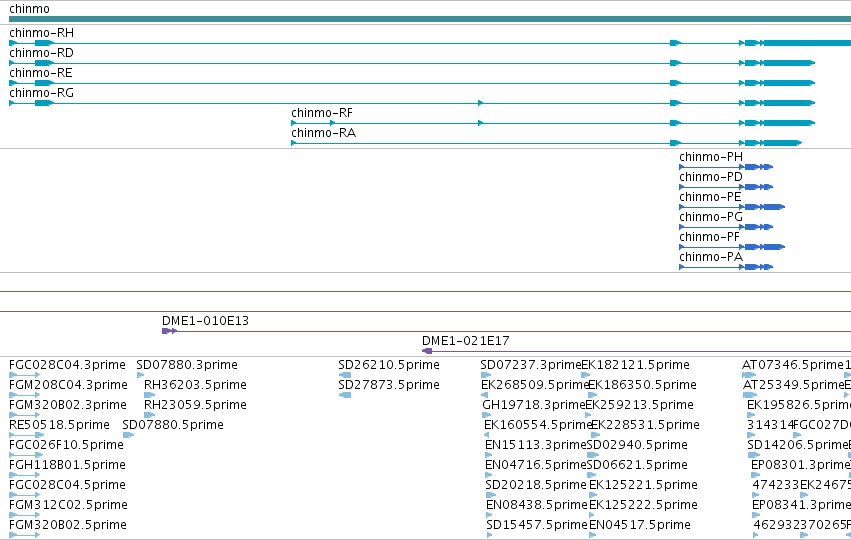Click the EK125222.5prime EST label
The width and height of the screenshot is (851, 540).
(643, 506)
